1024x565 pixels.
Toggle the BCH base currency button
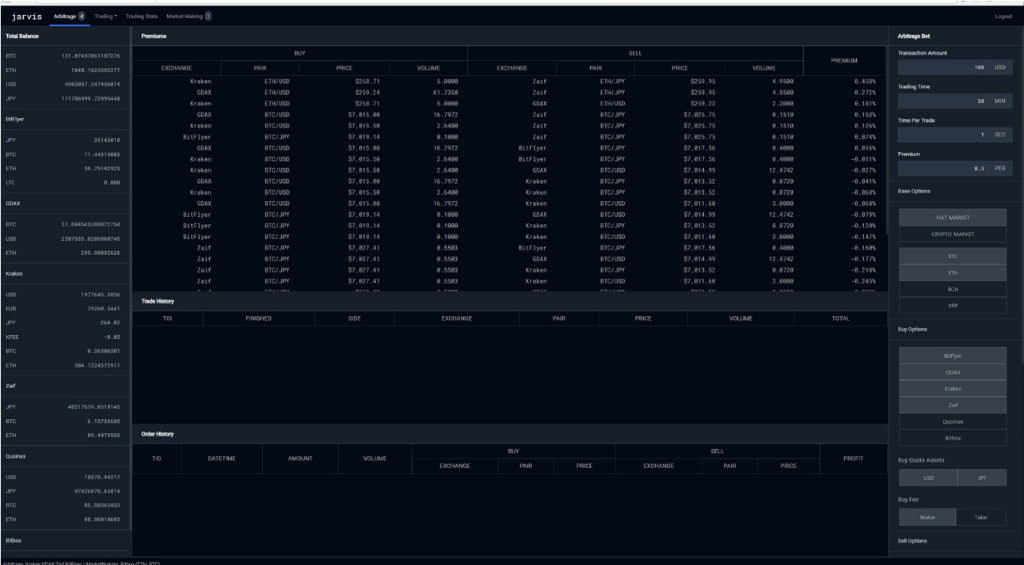952,288
